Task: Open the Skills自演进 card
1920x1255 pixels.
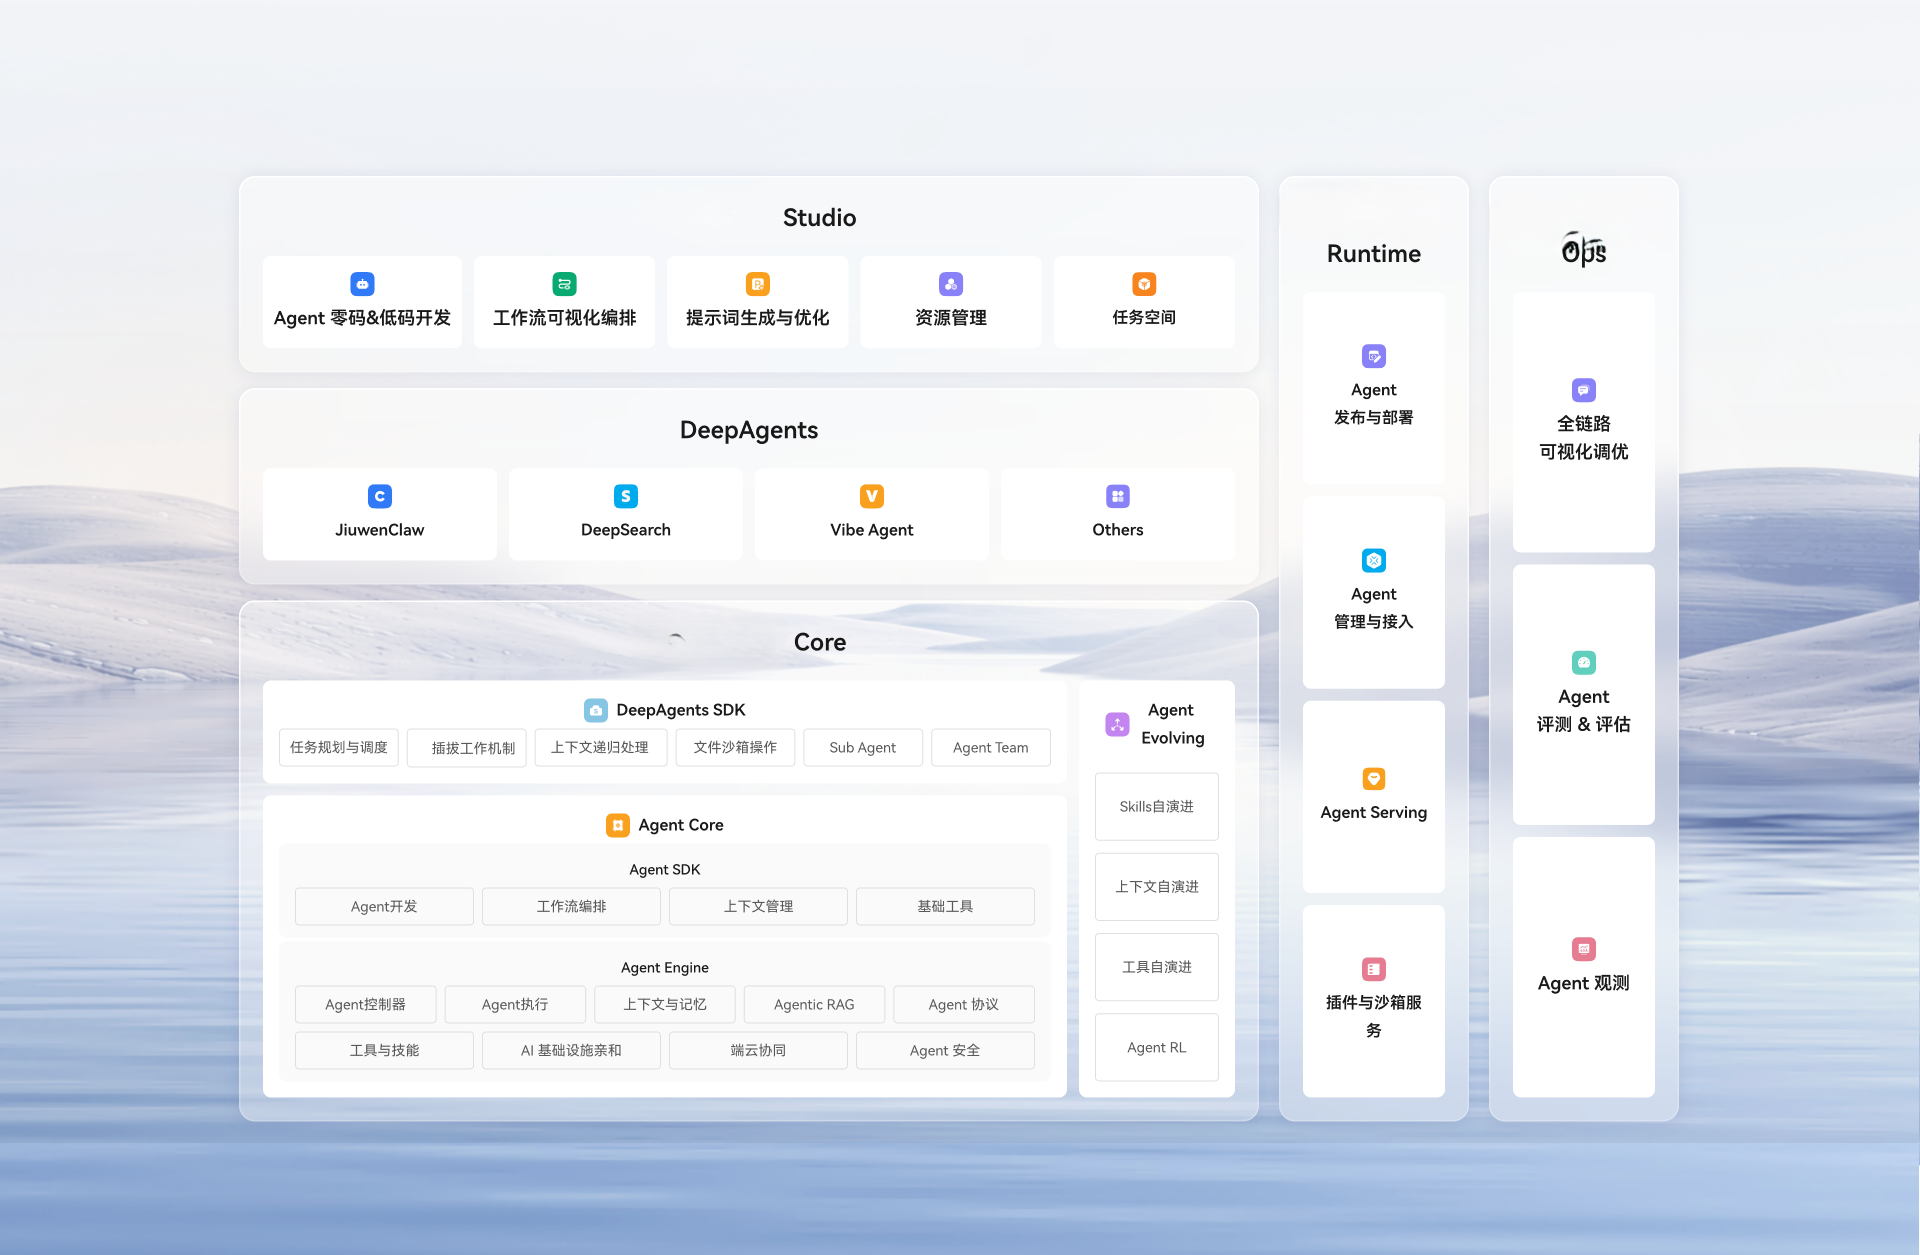Action: pos(1157,806)
